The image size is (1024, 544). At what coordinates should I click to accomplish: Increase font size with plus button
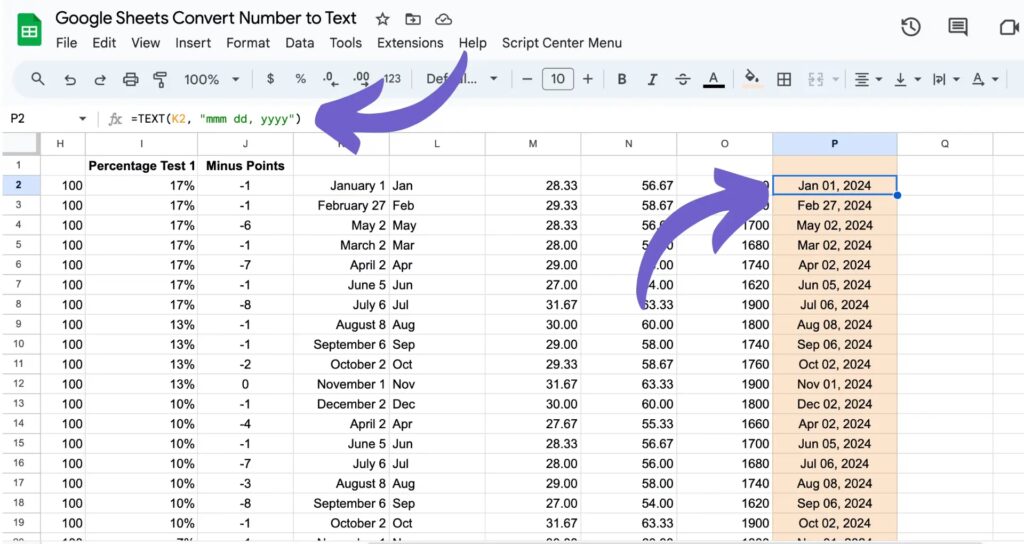click(588, 79)
